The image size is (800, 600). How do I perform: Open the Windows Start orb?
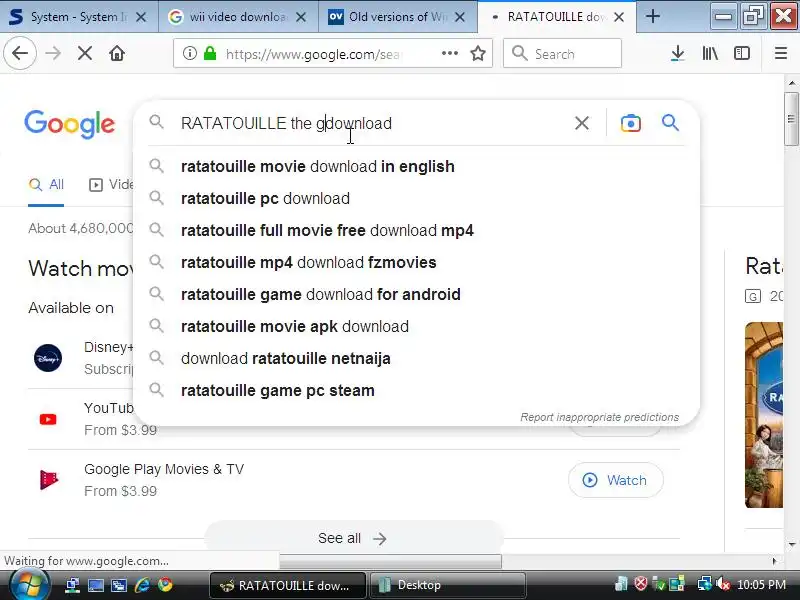tap(28, 585)
